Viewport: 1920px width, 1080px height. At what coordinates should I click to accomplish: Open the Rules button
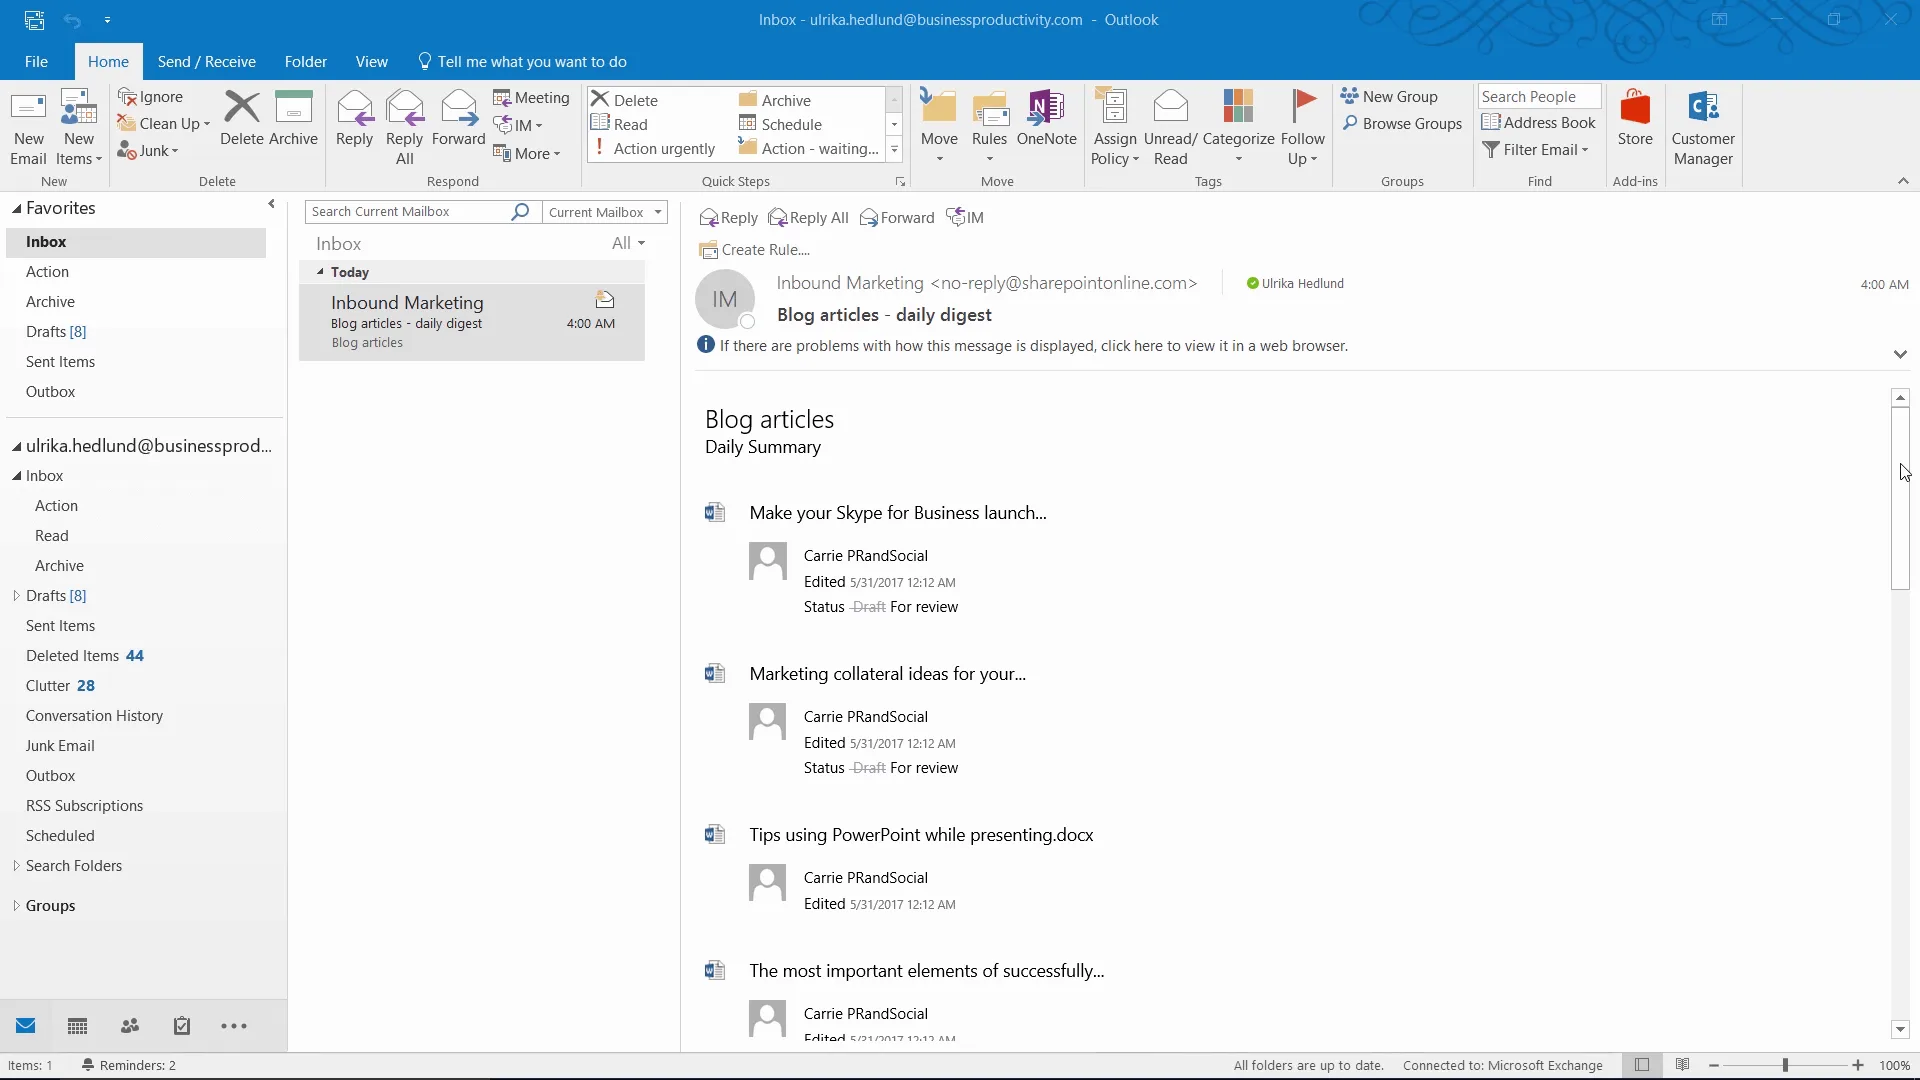989,126
